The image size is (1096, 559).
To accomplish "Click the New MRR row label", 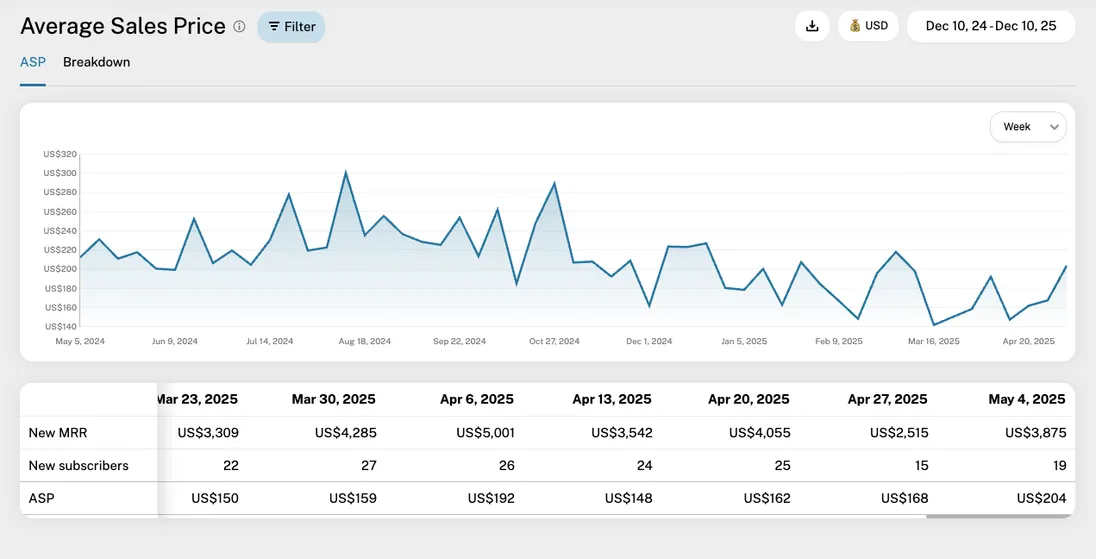I will tap(58, 432).
